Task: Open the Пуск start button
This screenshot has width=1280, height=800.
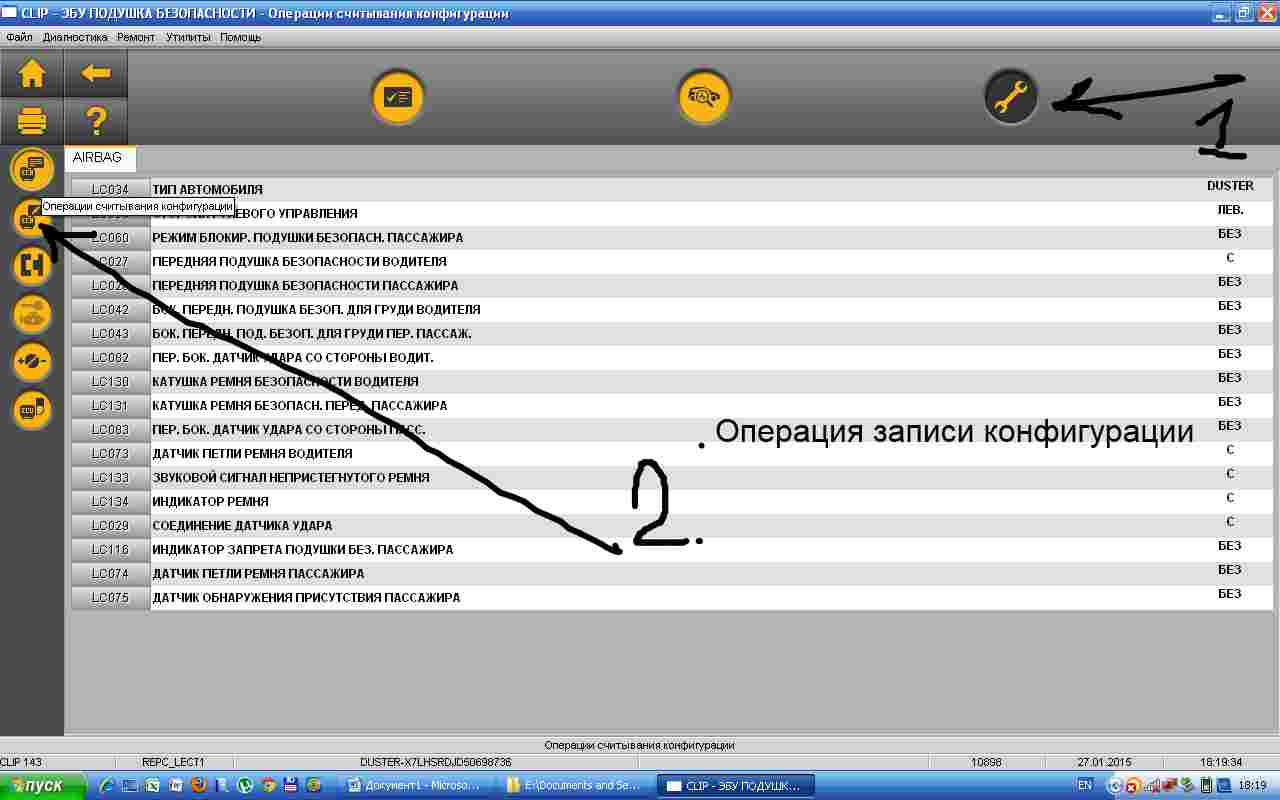Action: coord(44,785)
